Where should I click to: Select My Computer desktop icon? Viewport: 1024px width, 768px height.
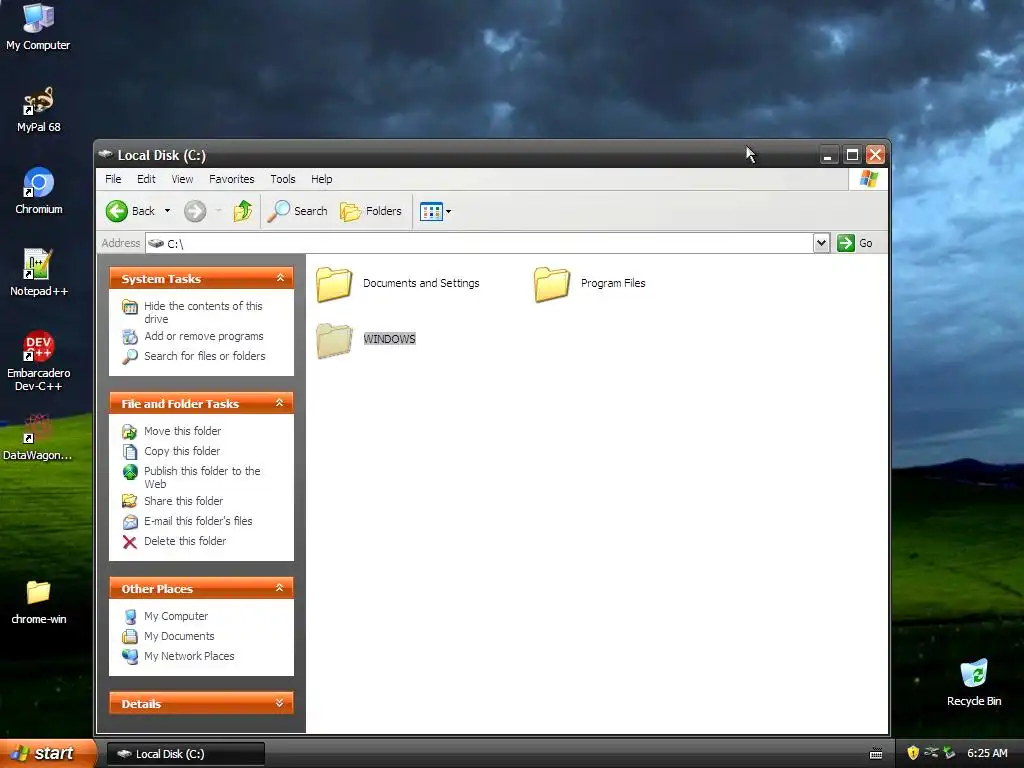(x=38, y=27)
